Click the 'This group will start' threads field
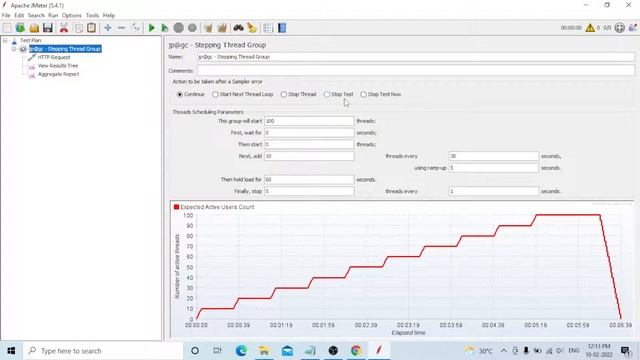The height and width of the screenshot is (360, 640). click(309, 121)
